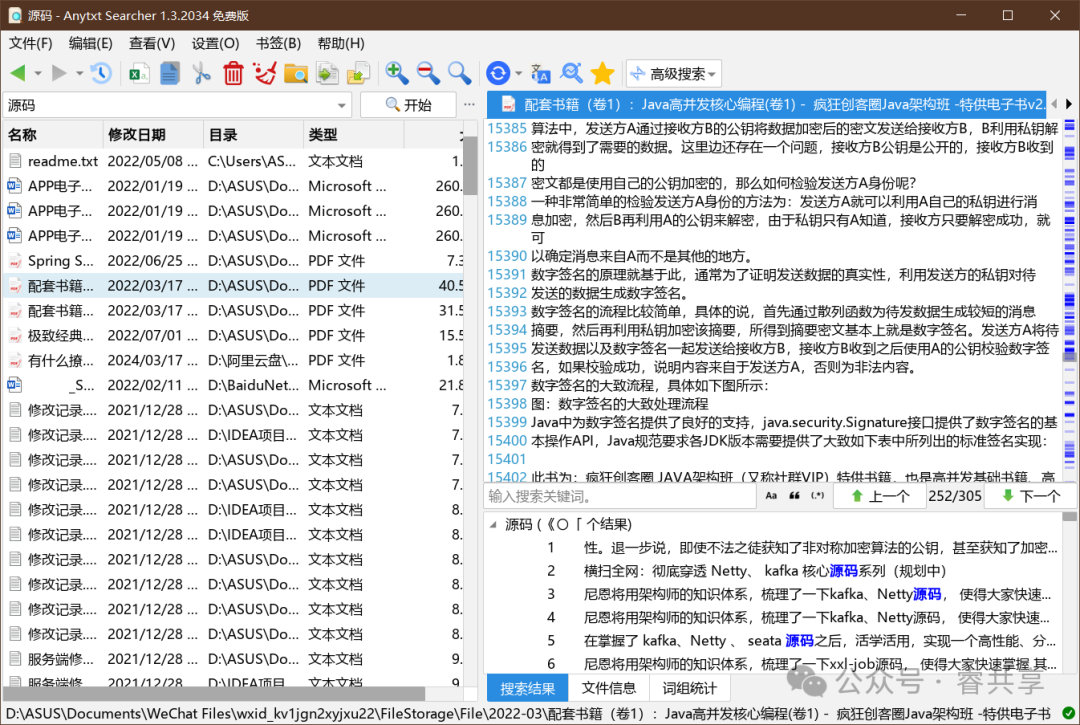Click preview line number 15390

pyautogui.click(x=507, y=256)
